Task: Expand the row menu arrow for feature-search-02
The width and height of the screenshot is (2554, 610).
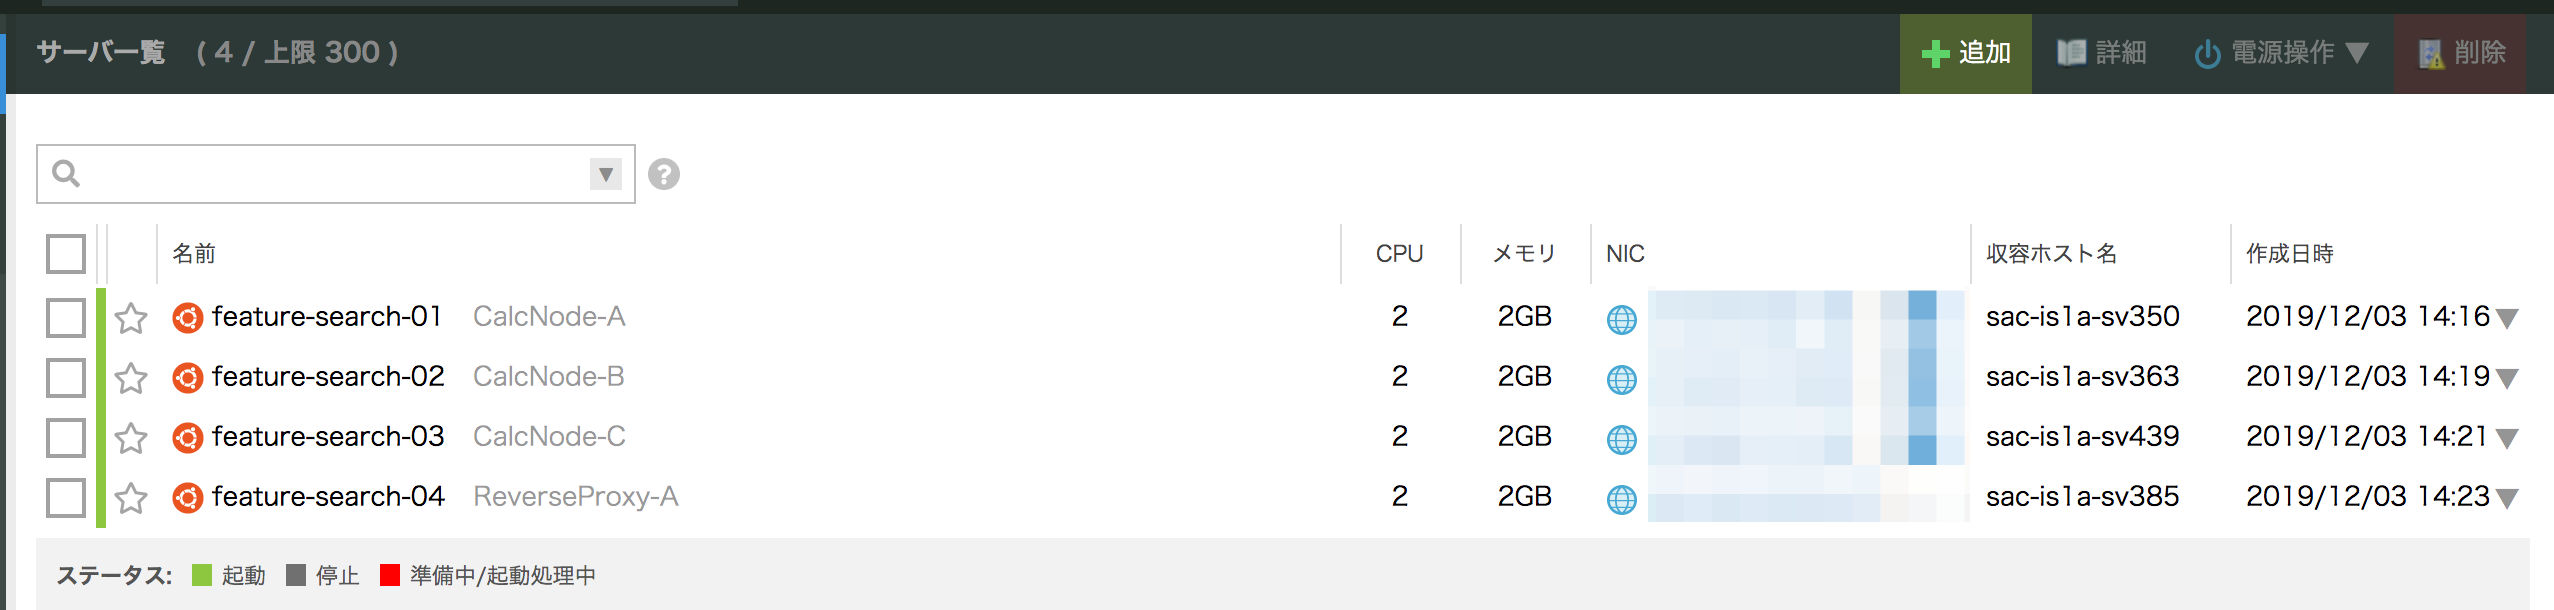Action: 2506,379
